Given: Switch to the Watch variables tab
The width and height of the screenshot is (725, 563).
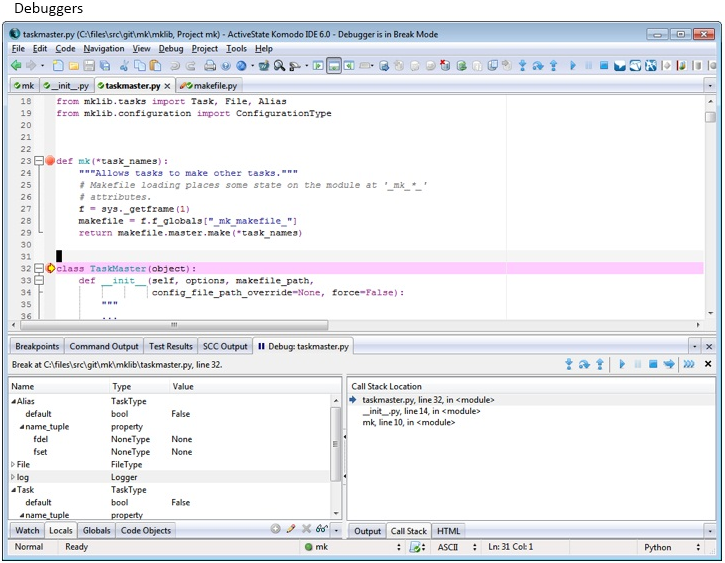Looking at the screenshot, I should click(x=27, y=531).
